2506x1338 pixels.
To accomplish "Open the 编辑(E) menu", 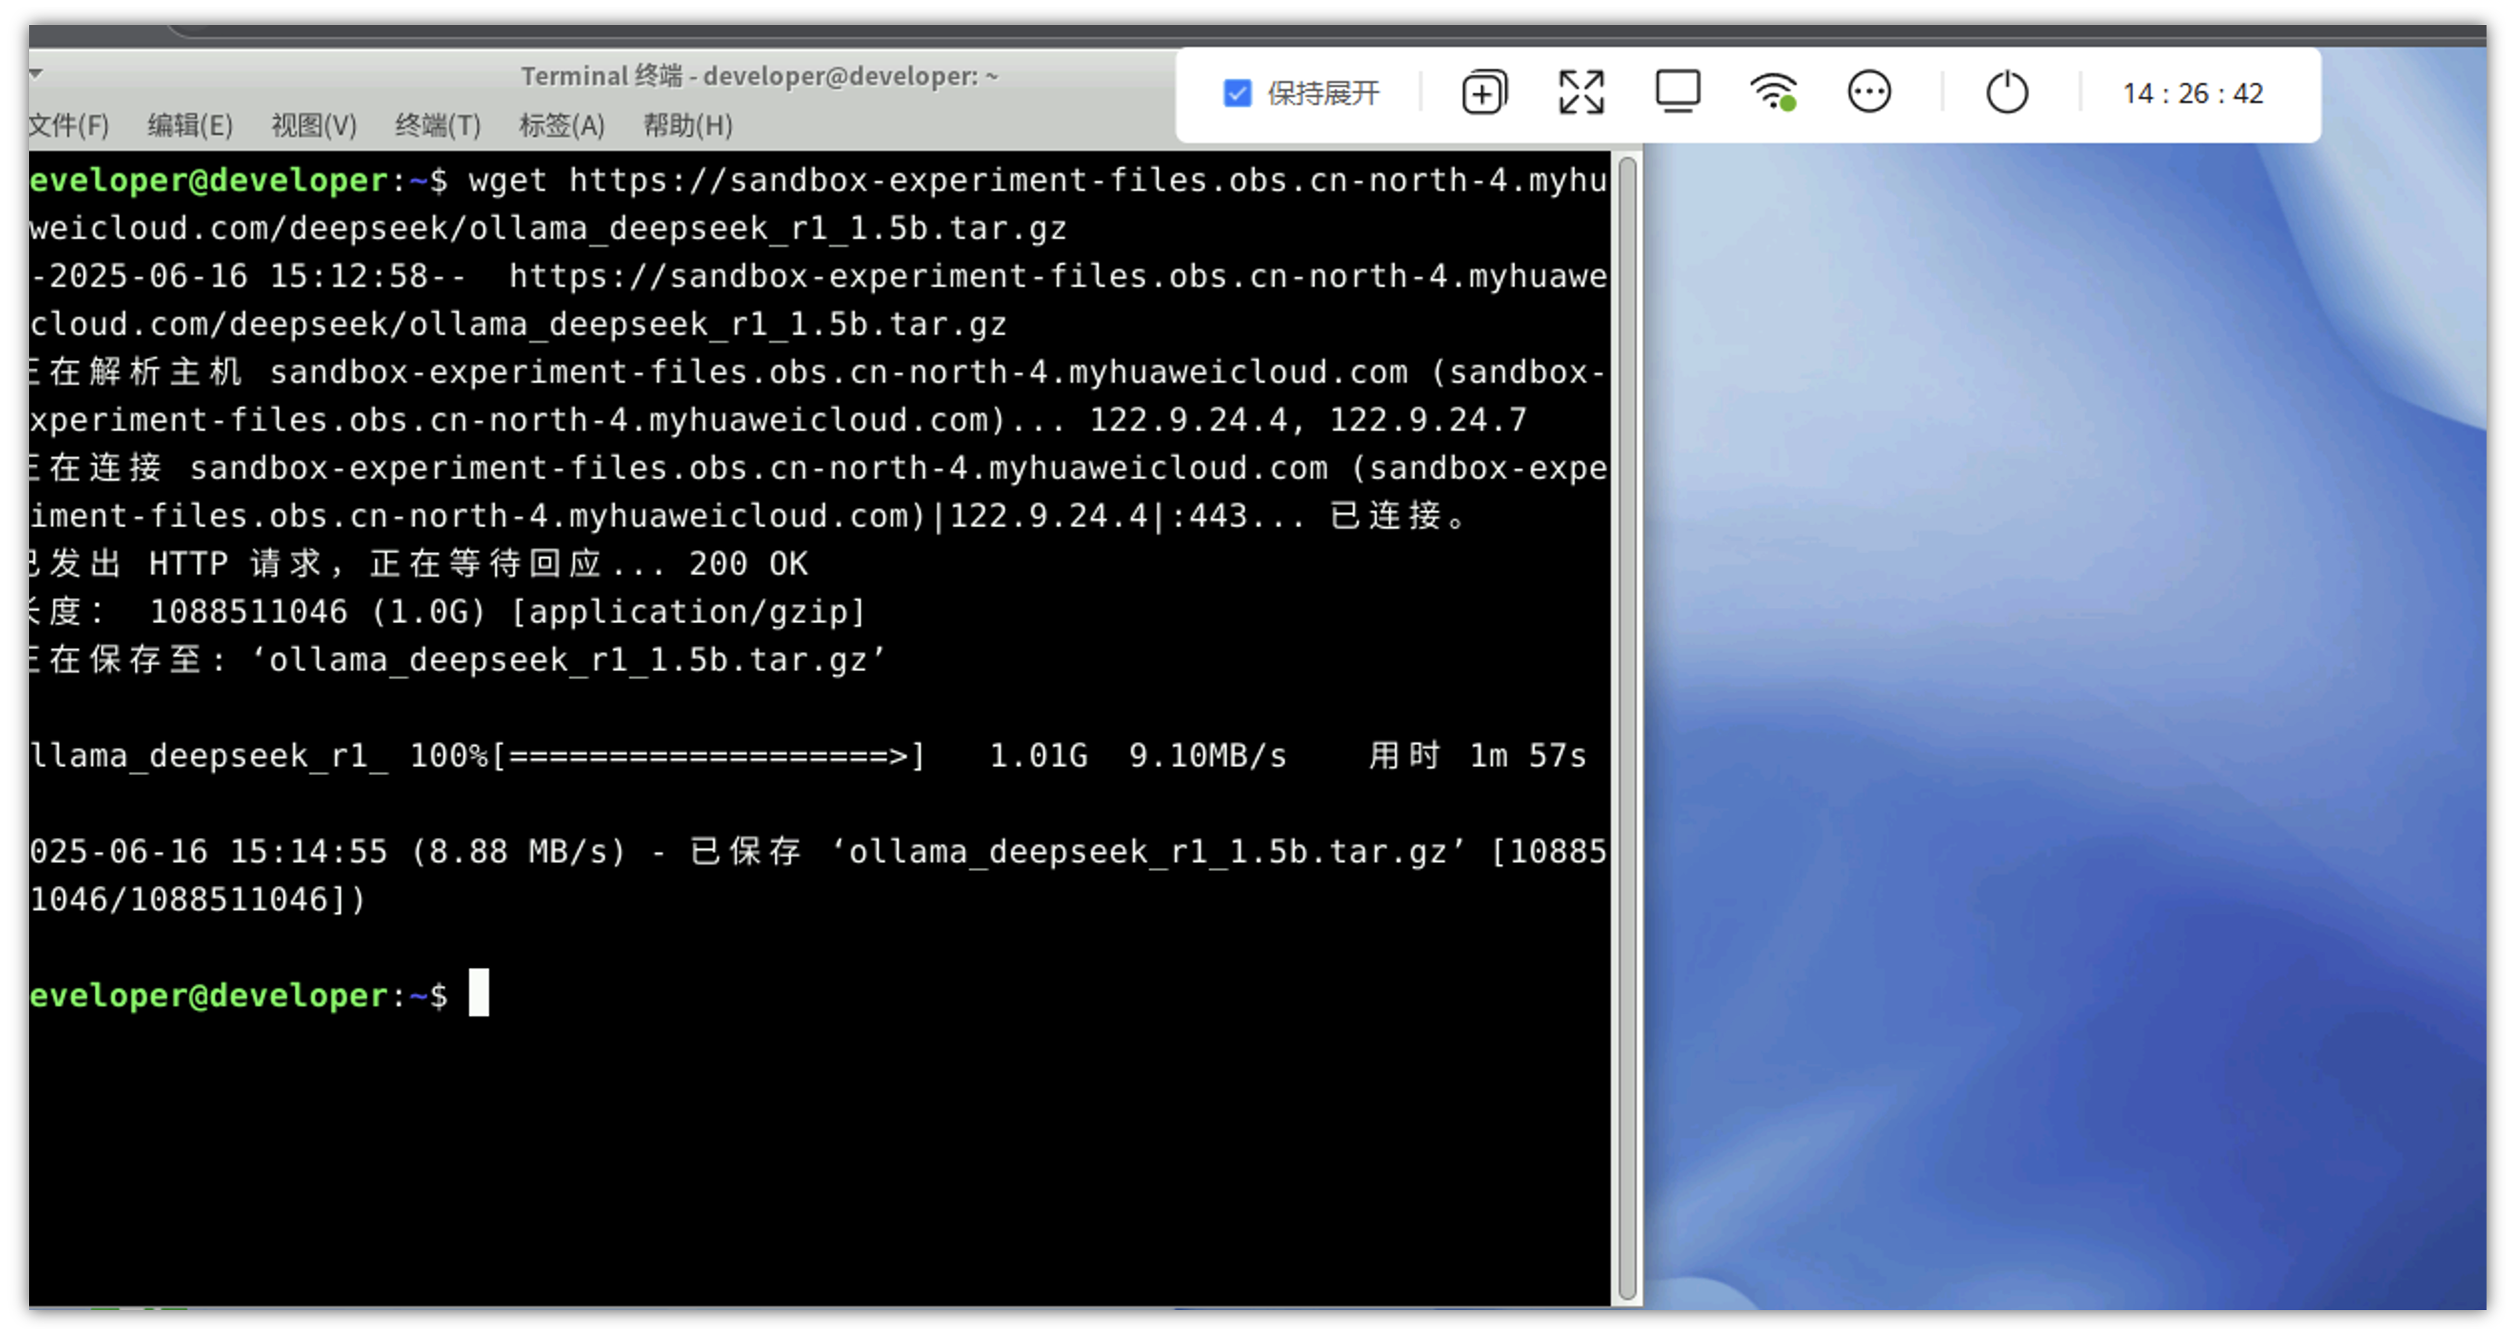I will click(x=190, y=125).
